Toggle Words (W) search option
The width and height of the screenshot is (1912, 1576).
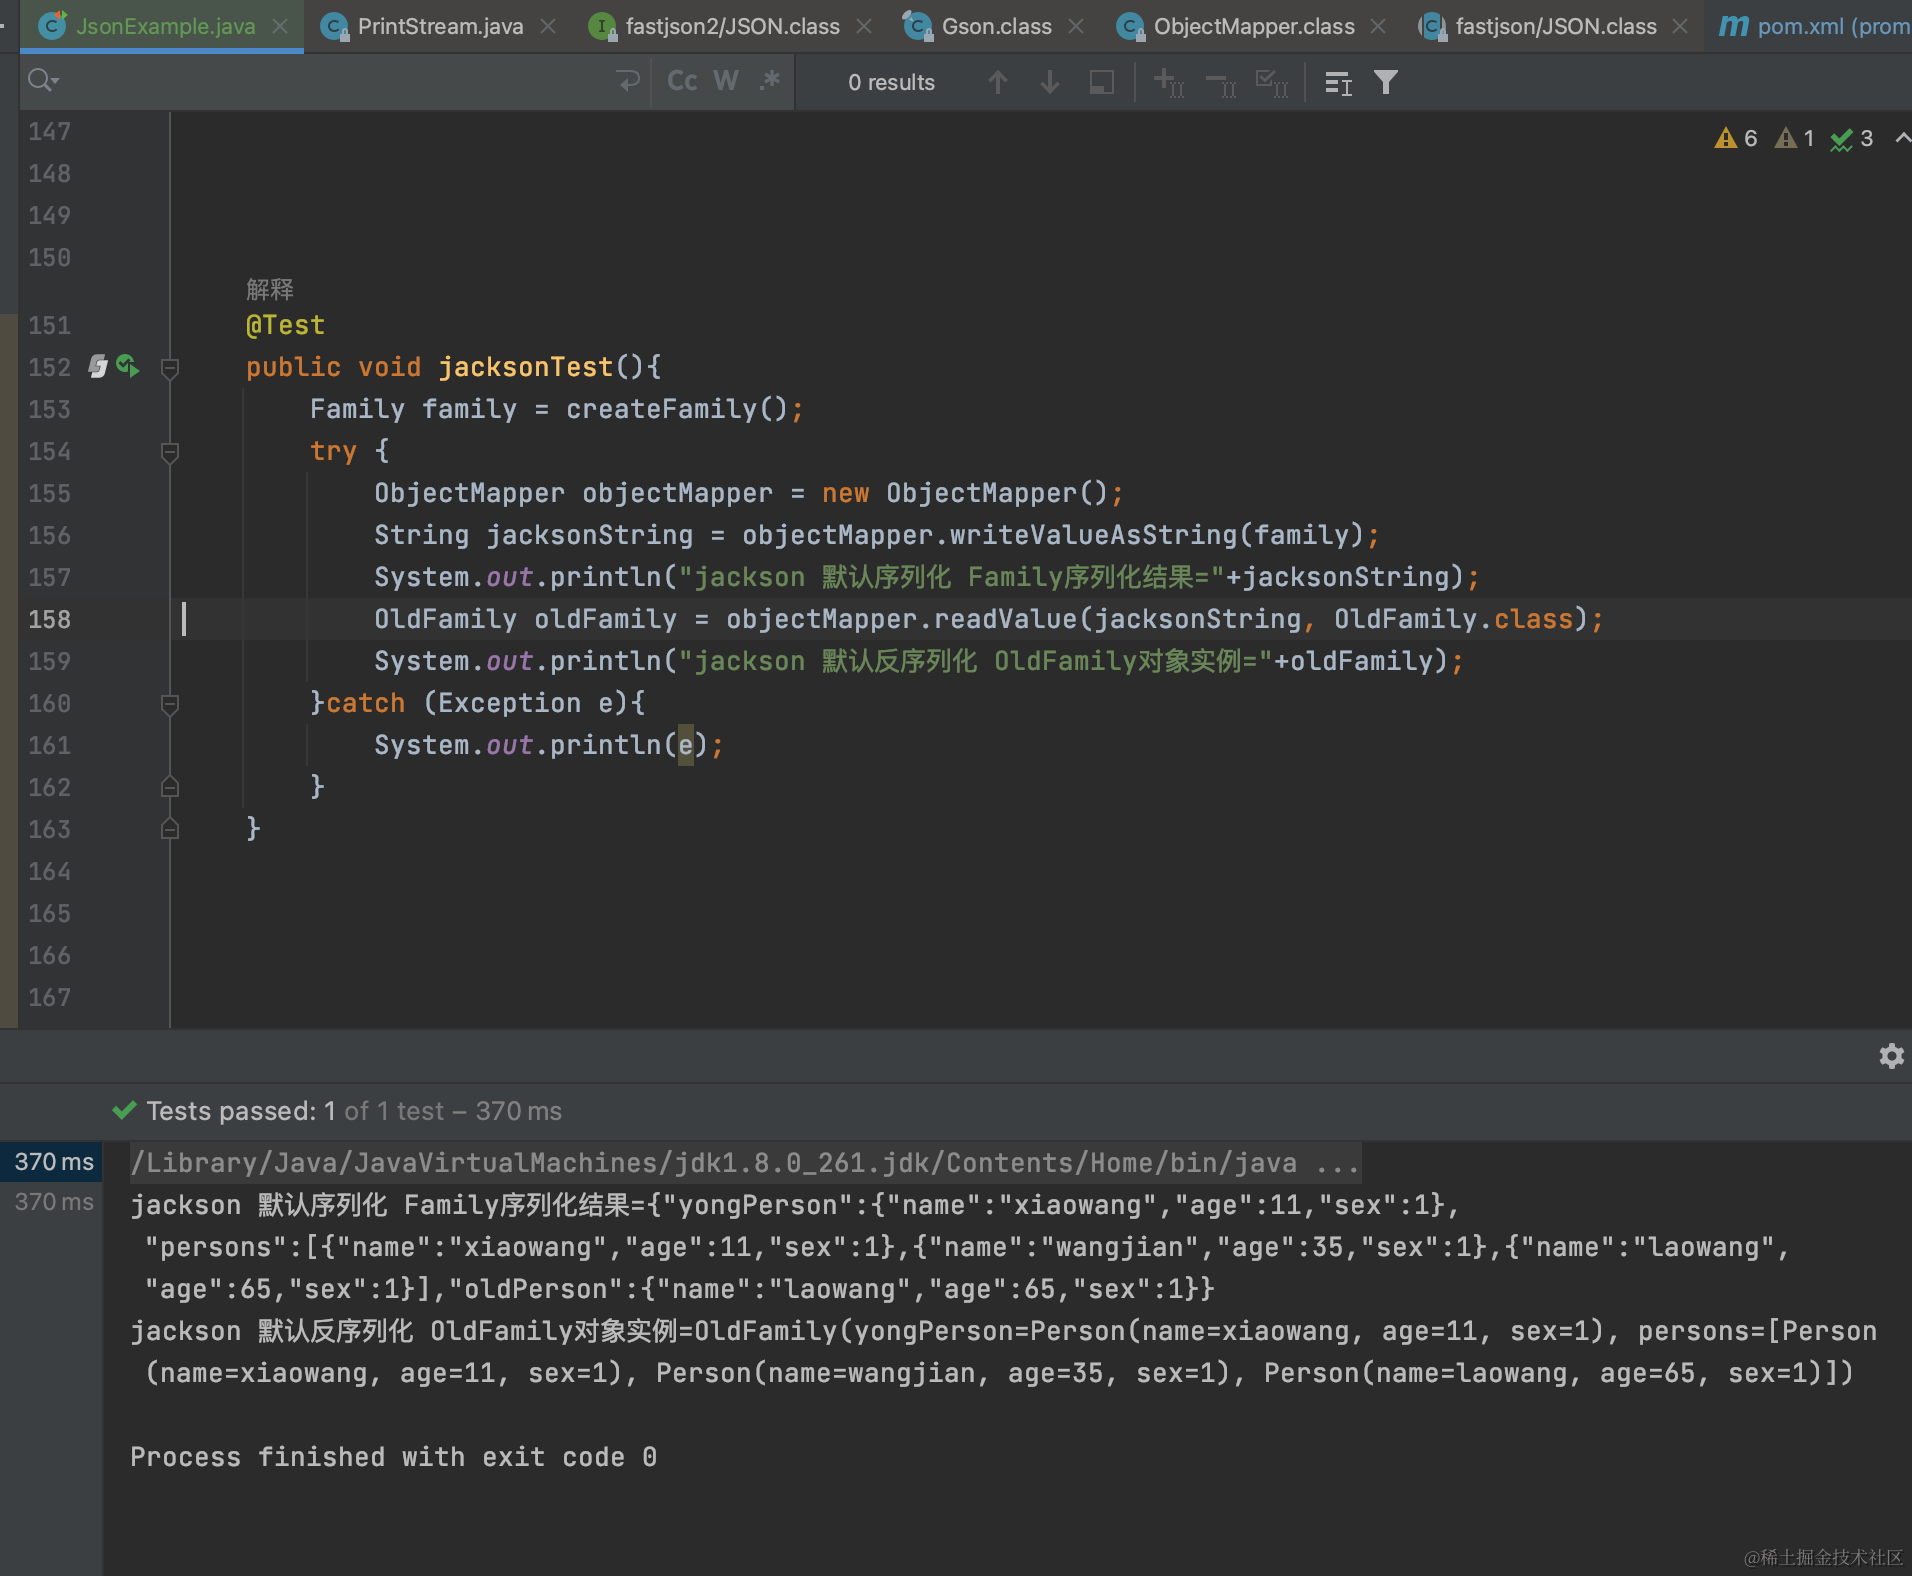click(x=726, y=81)
